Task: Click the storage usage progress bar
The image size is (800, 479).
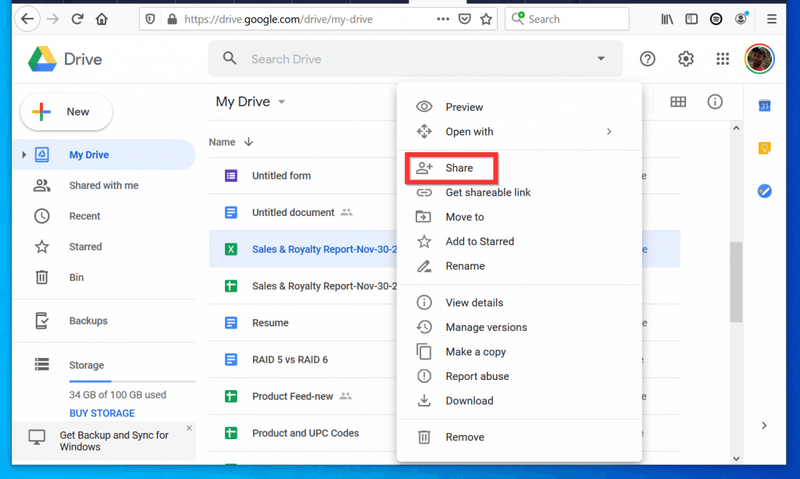Action: point(132,381)
